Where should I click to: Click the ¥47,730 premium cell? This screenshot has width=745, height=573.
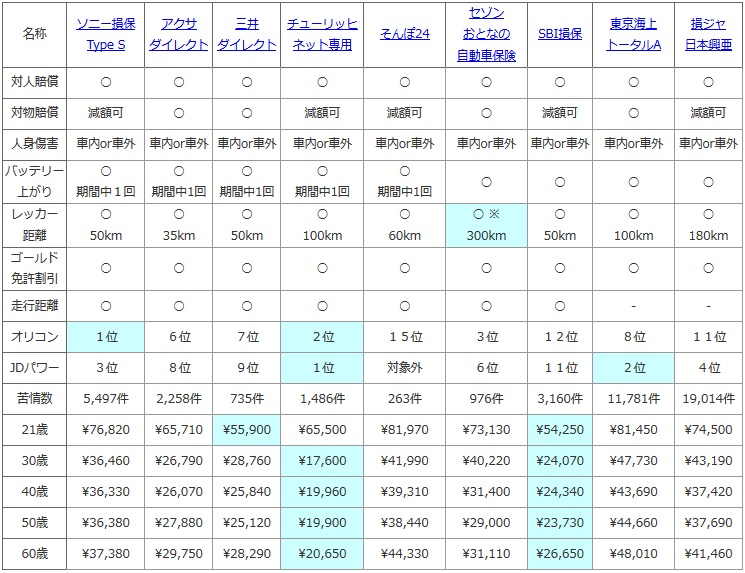633,460
